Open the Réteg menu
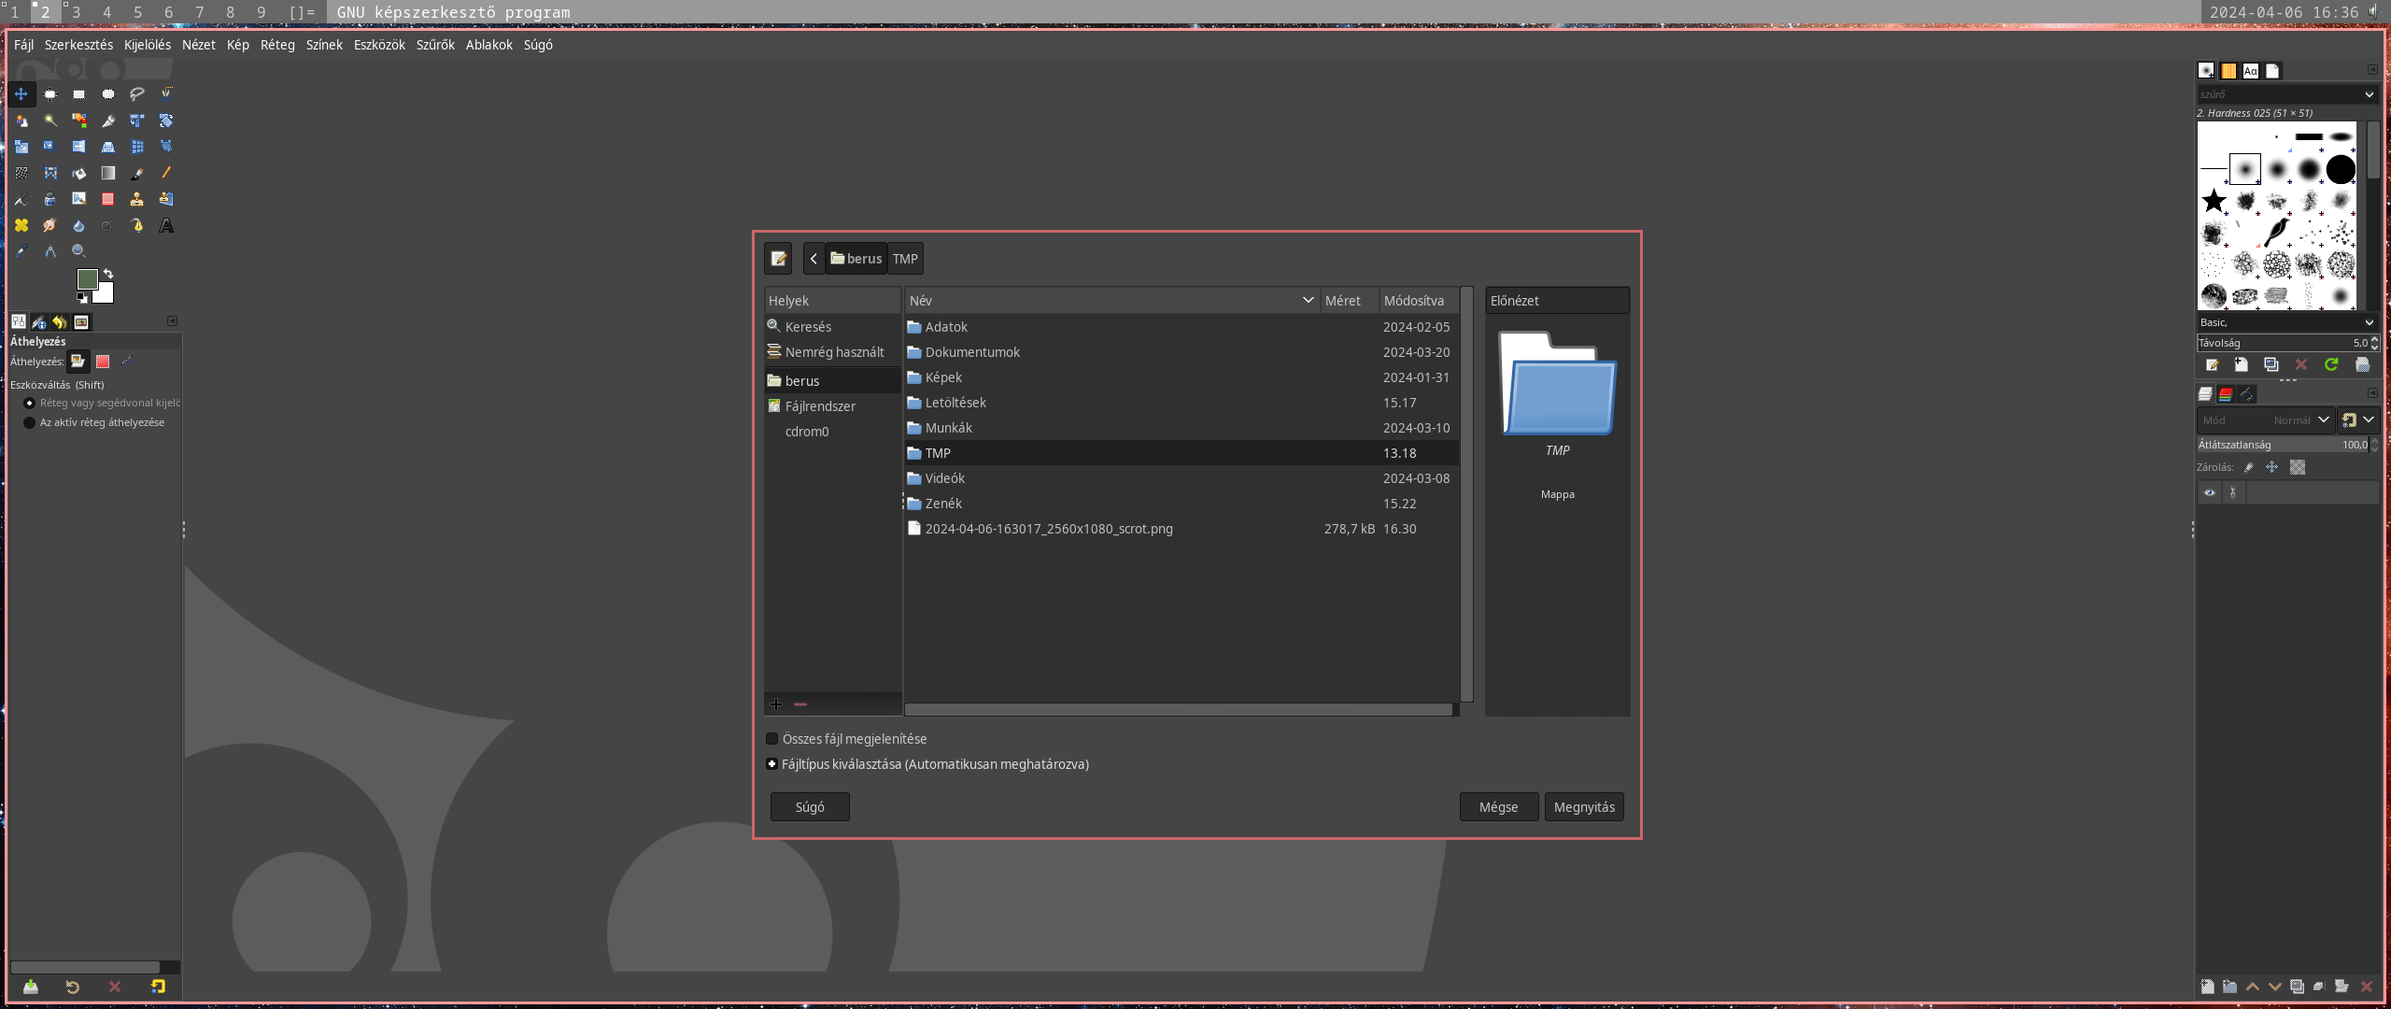2391x1009 pixels. point(277,45)
